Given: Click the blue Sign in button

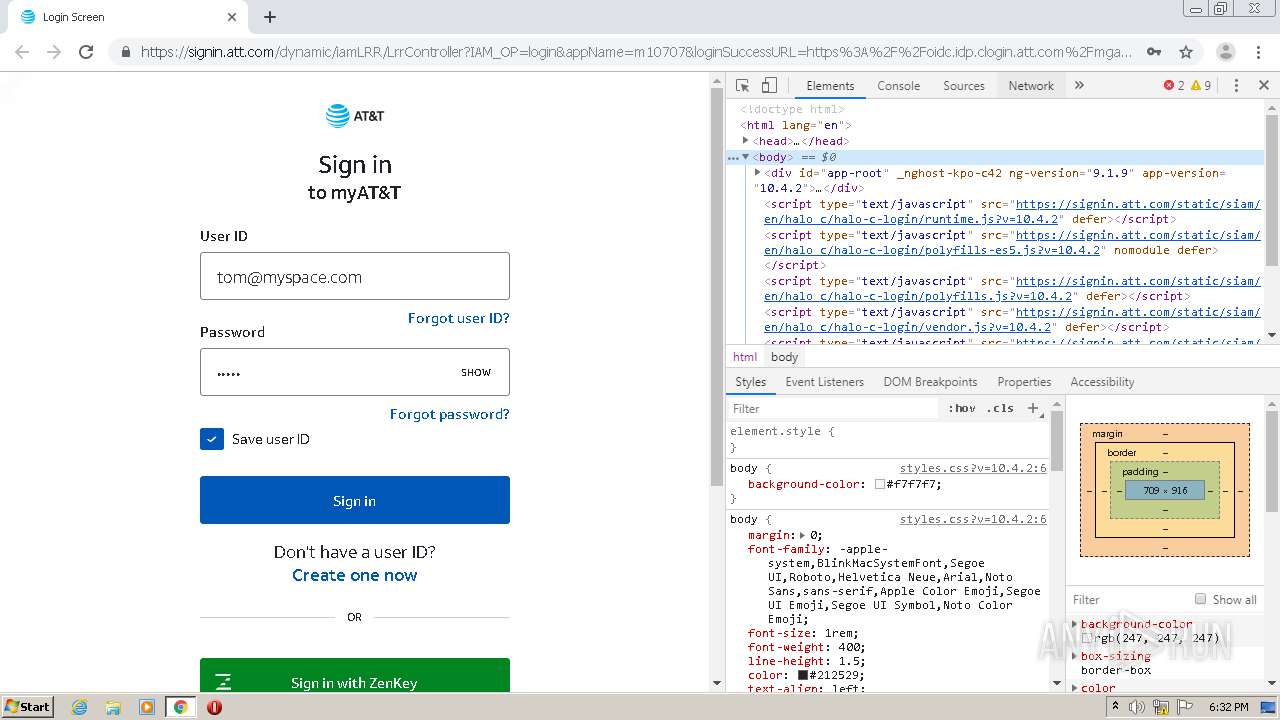Looking at the screenshot, I should click(x=355, y=500).
